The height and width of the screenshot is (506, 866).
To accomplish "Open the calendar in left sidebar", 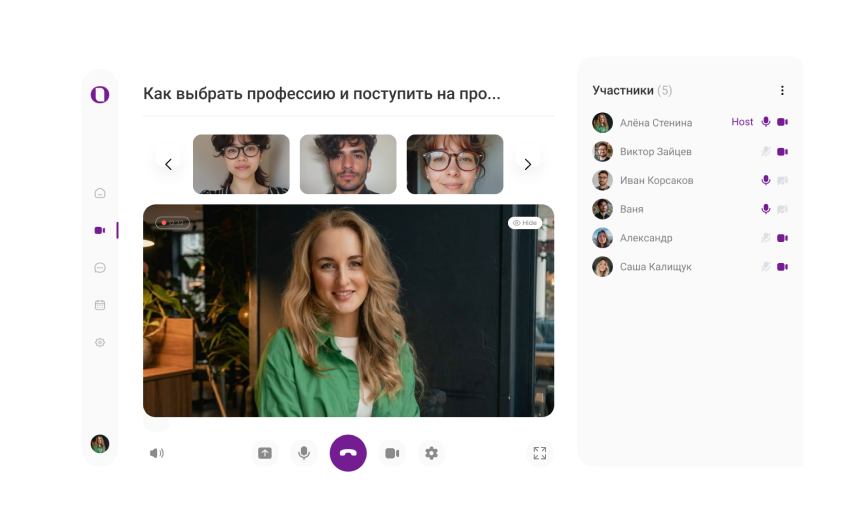I will point(100,305).
